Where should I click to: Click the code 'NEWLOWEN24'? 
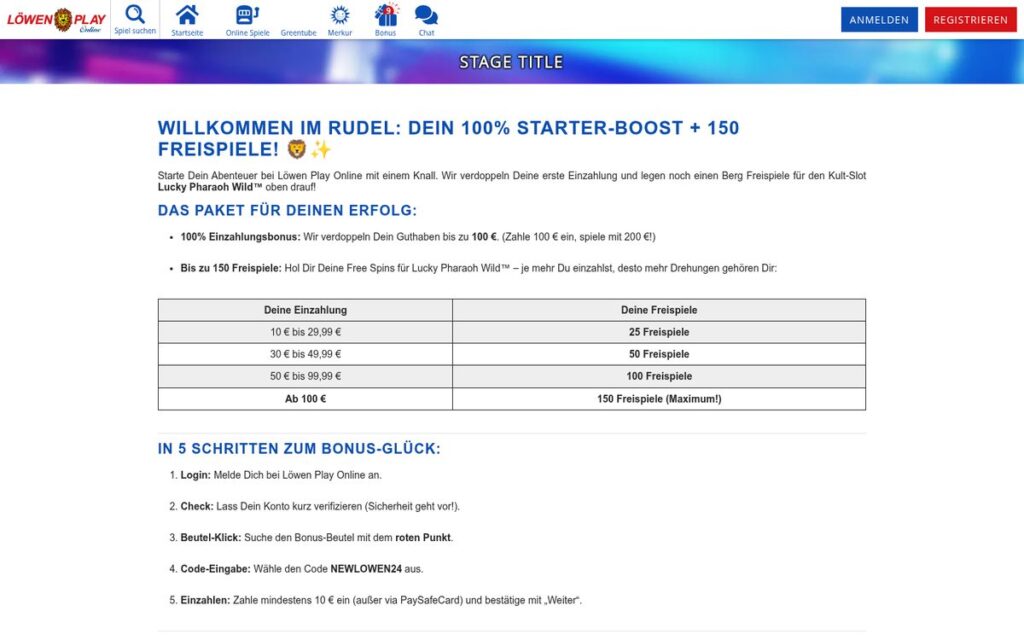tap(366, 569)
